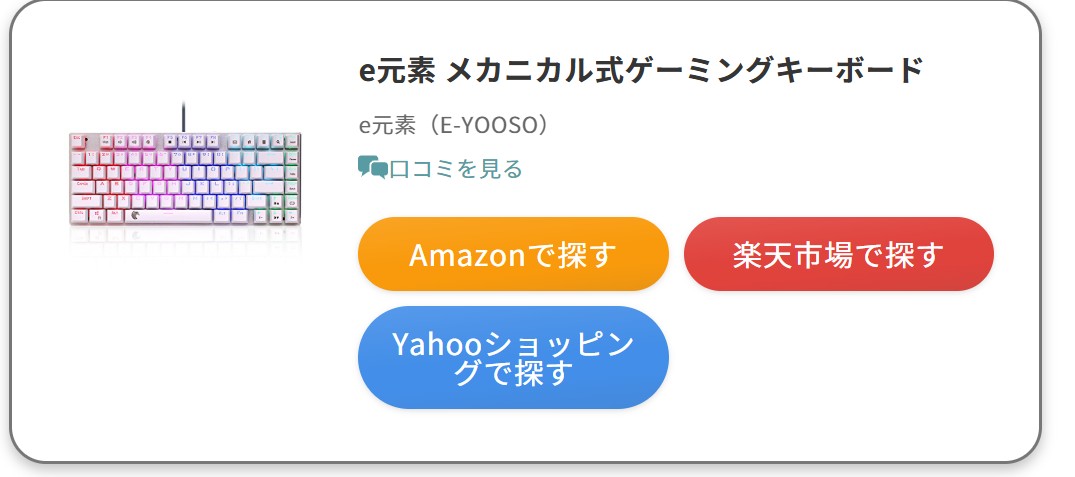The width and height of the screenshot is (1075, 477).
Task: Click the red Esc key in keyboard image
Action: (x=77, y=139)
